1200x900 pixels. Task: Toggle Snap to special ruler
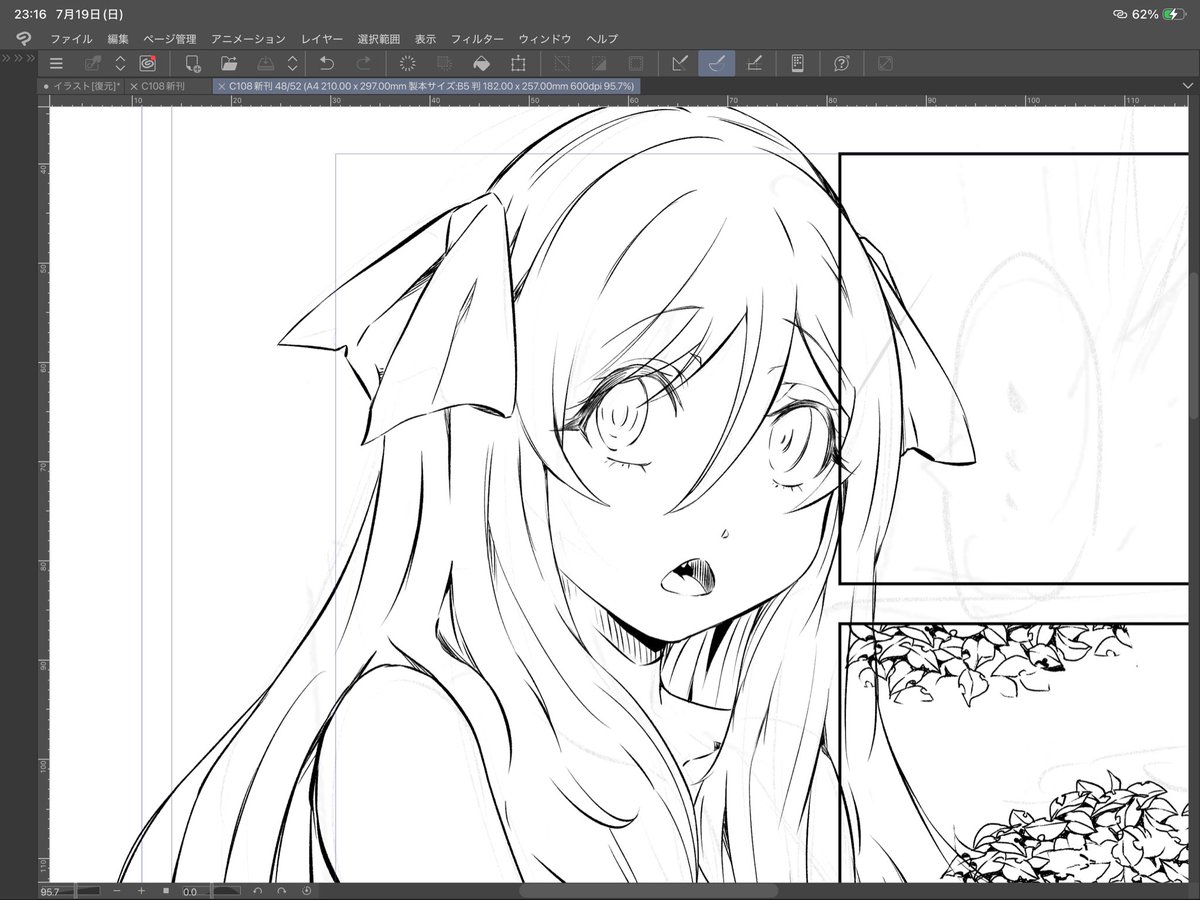click(716, 63)
